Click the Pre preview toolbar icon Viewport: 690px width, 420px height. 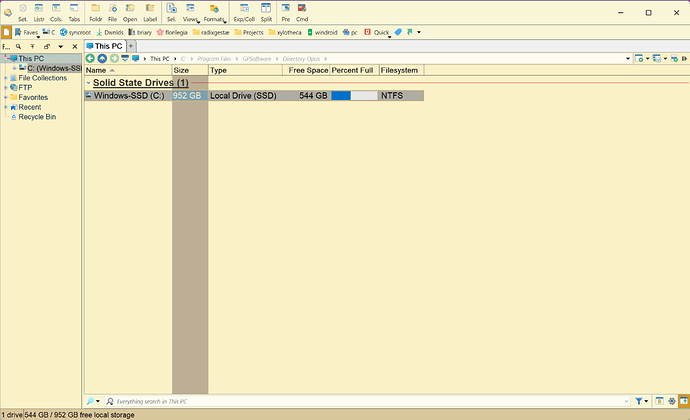[x=286, y=12]
